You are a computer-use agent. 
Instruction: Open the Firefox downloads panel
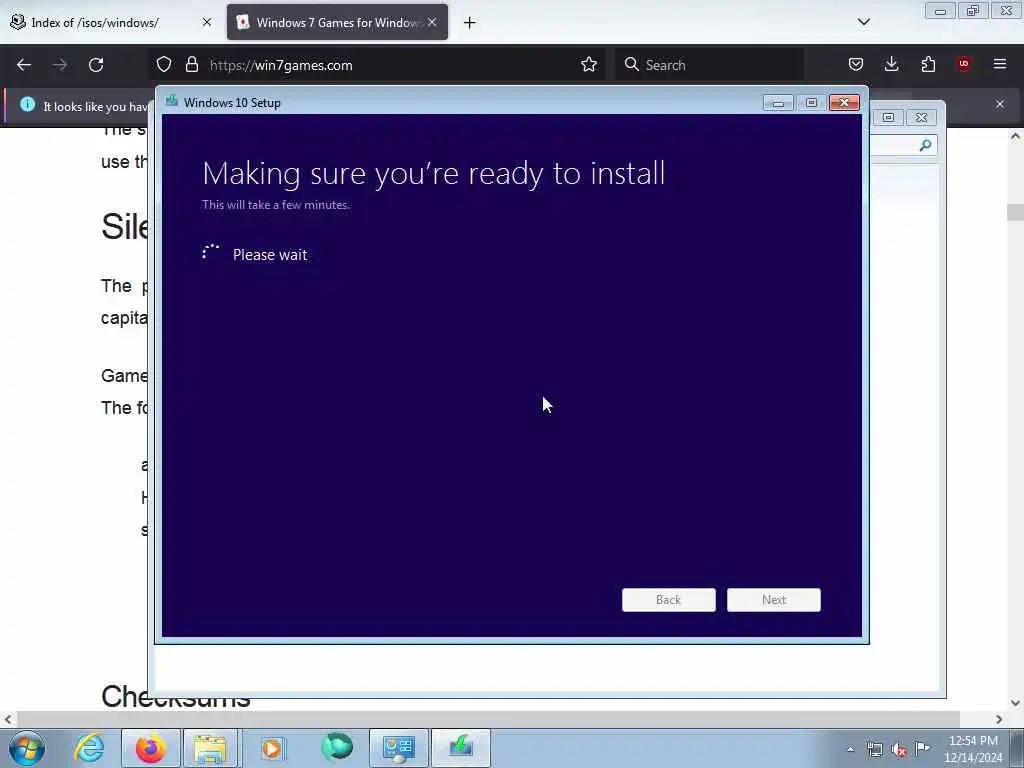point(891,65)
